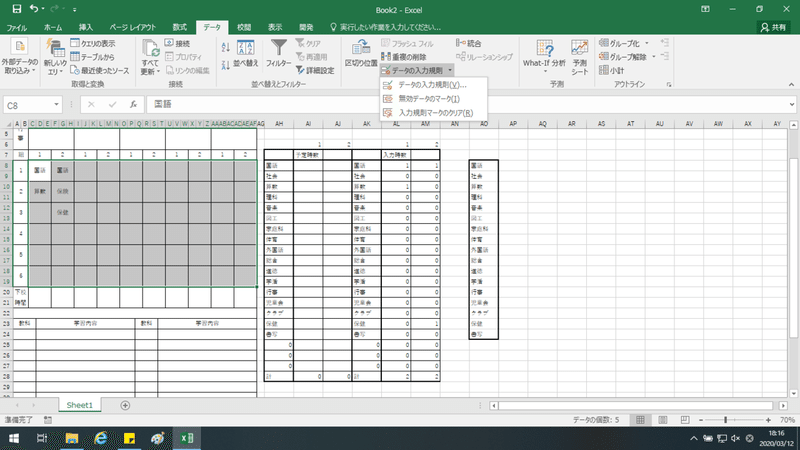Click the zoom slider handle
The height and width of the screenshot is (450, 800).
tap(725, 420)
